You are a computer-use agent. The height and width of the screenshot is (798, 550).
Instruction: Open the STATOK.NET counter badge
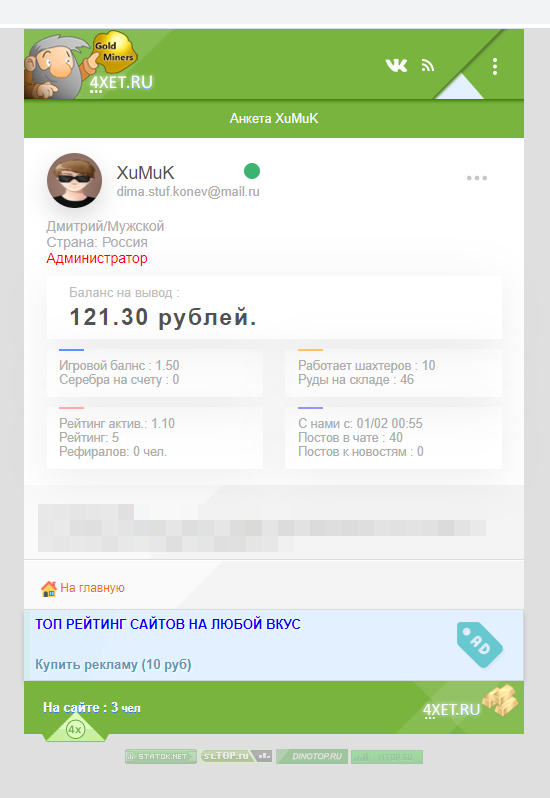[161, 756]
